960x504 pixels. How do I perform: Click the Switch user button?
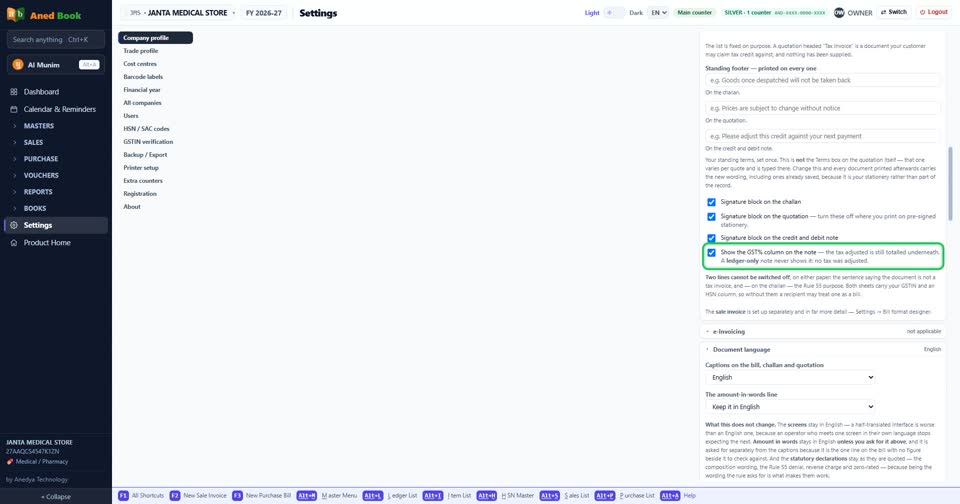pos(894,12)
